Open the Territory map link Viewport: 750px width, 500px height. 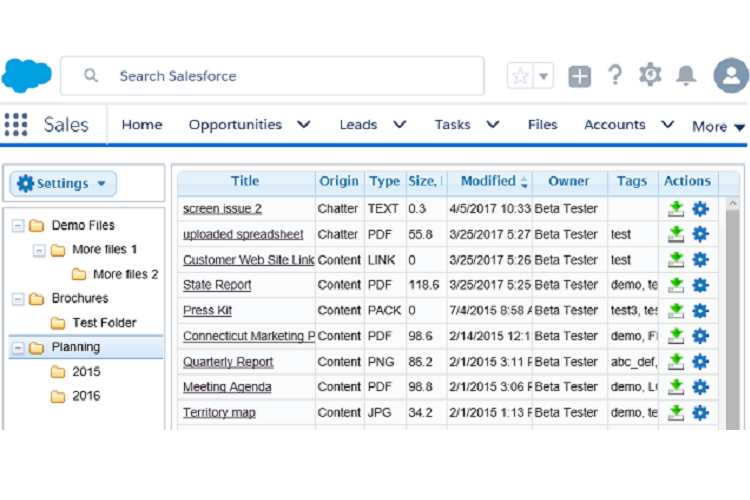coord(220,412)
